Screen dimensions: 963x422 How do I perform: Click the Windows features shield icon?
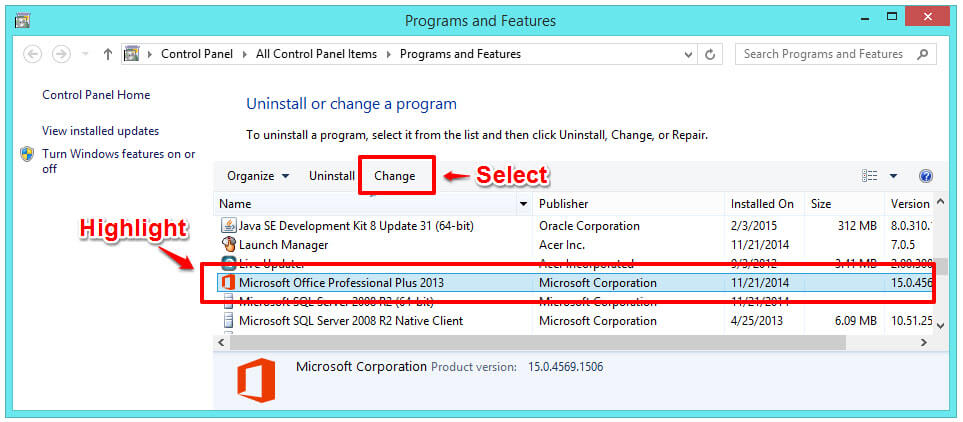(x=28, y=155)
